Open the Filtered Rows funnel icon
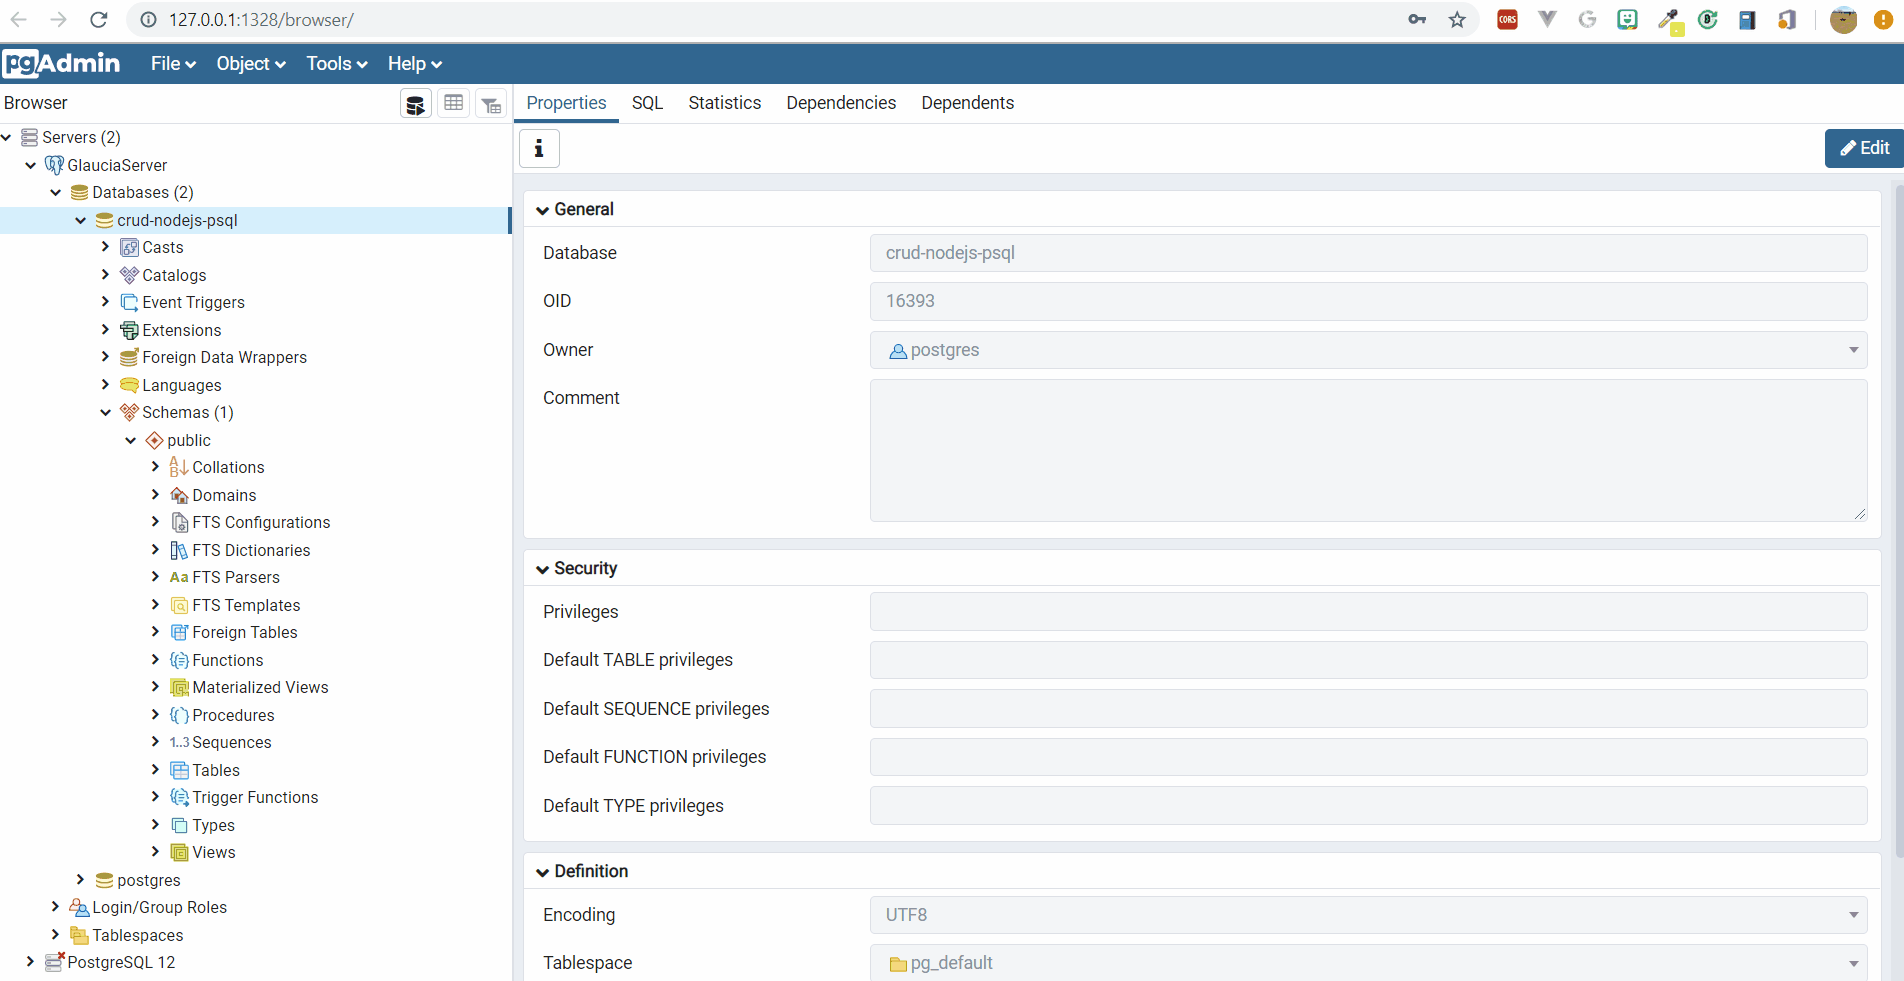The height and width of the screenshot is (981, 1904). click(x=490, y=103)
